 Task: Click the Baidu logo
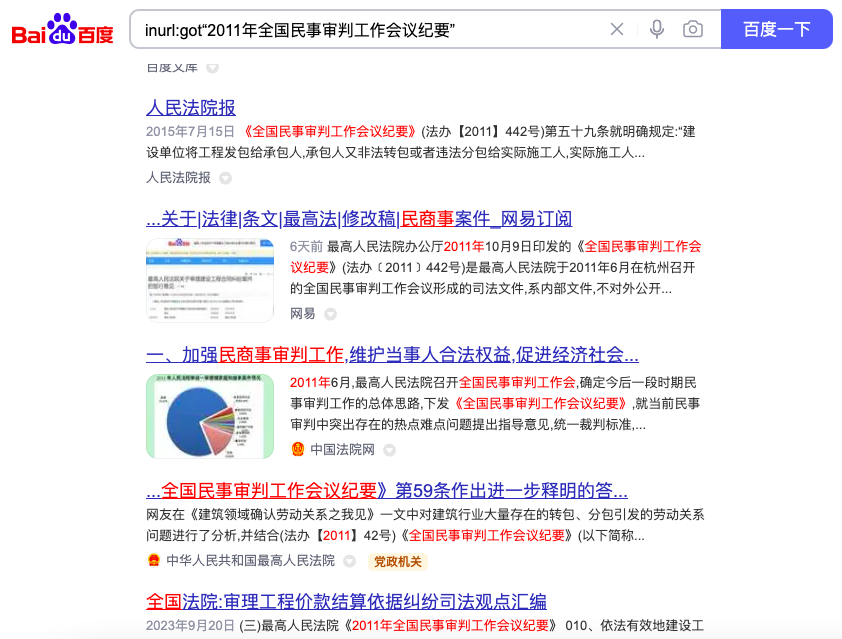click(60, 28)
